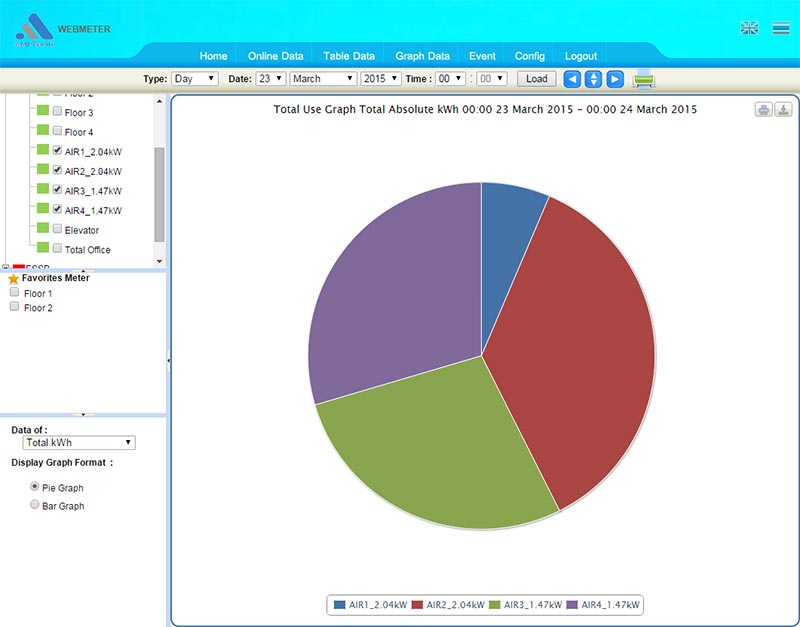Check the Floor 4 checkbox
Viewport: 800px width, 627px height.
(x=57, y=131)
